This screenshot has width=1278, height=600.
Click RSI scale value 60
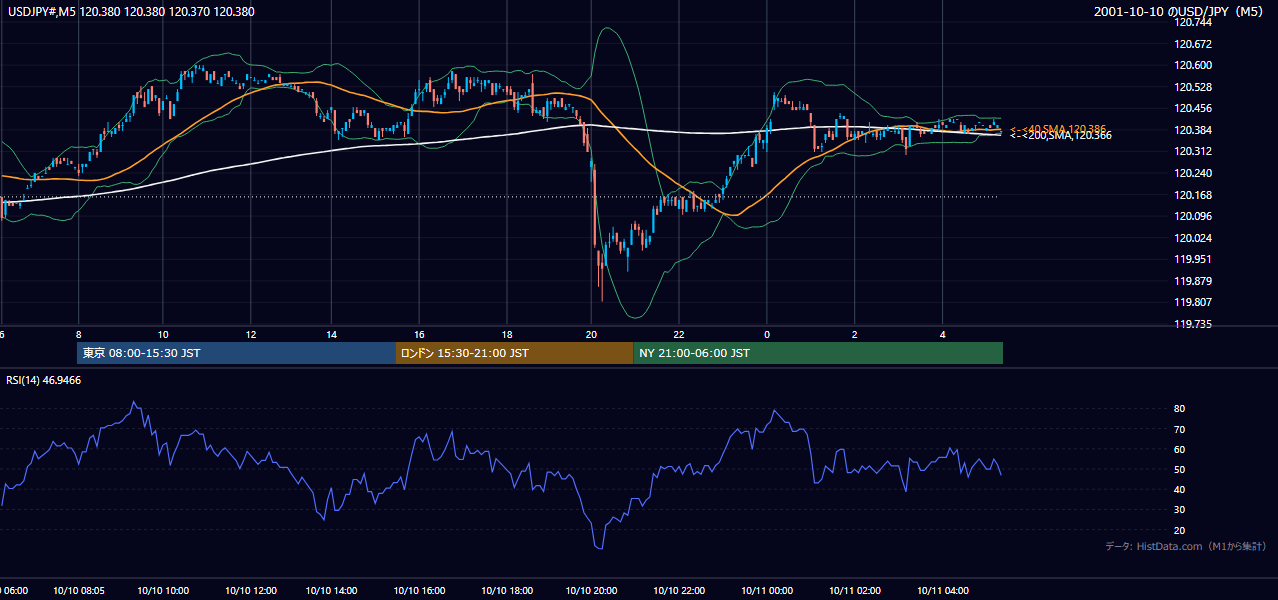[x=1180, y=449]
